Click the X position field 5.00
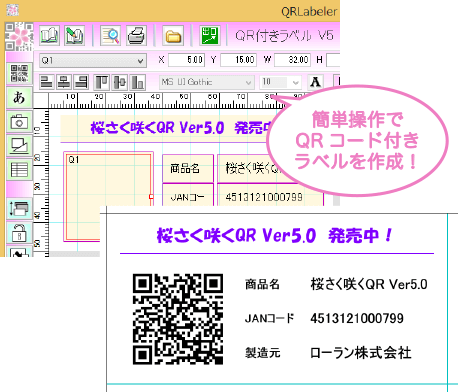458x392 pixels. (x=187, y=60)
